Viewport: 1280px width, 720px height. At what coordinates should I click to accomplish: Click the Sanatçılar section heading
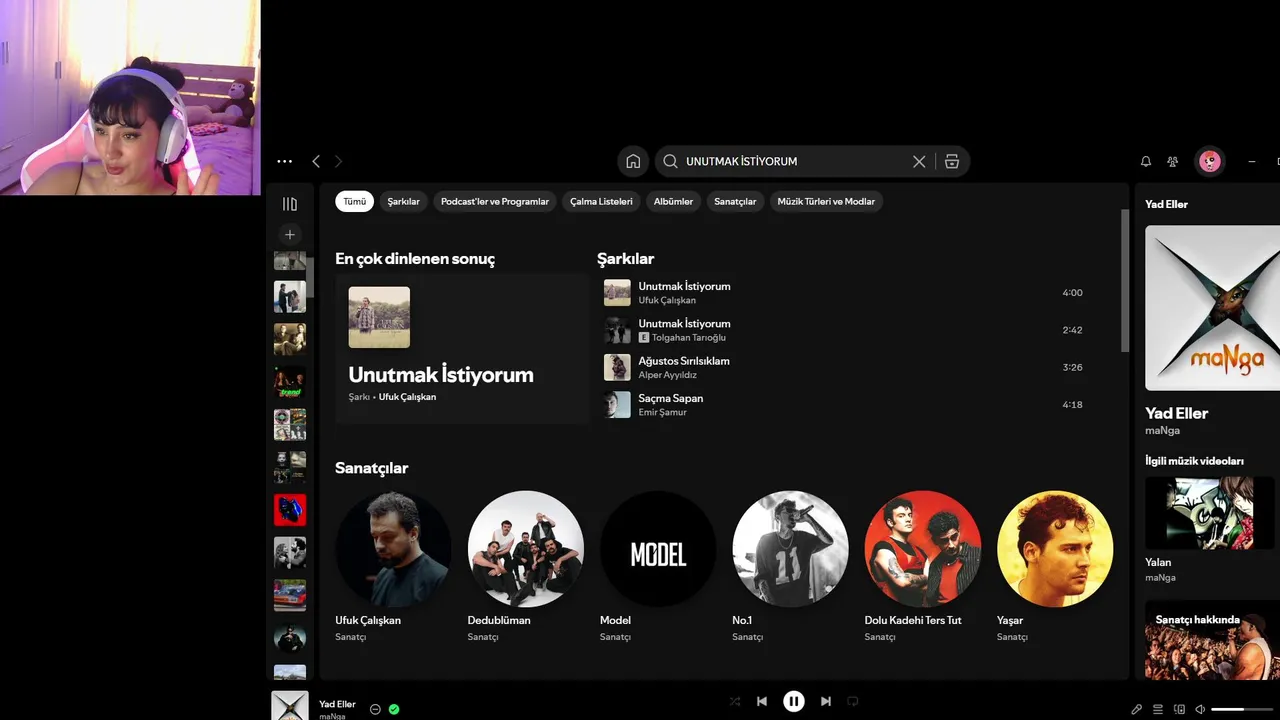(372, 468)
